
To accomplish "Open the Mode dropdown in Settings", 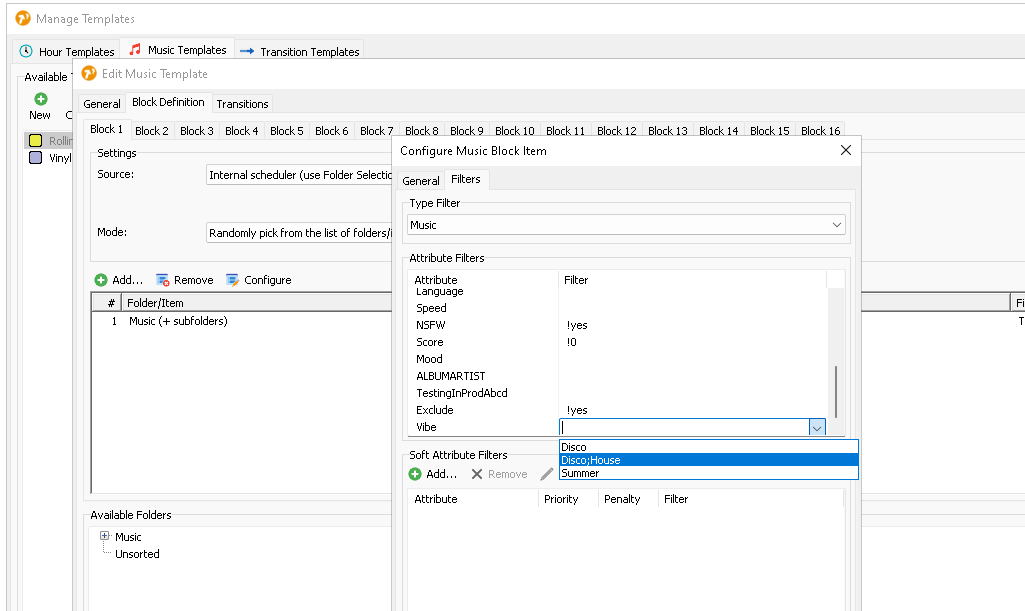I will [x=299, y=233].
